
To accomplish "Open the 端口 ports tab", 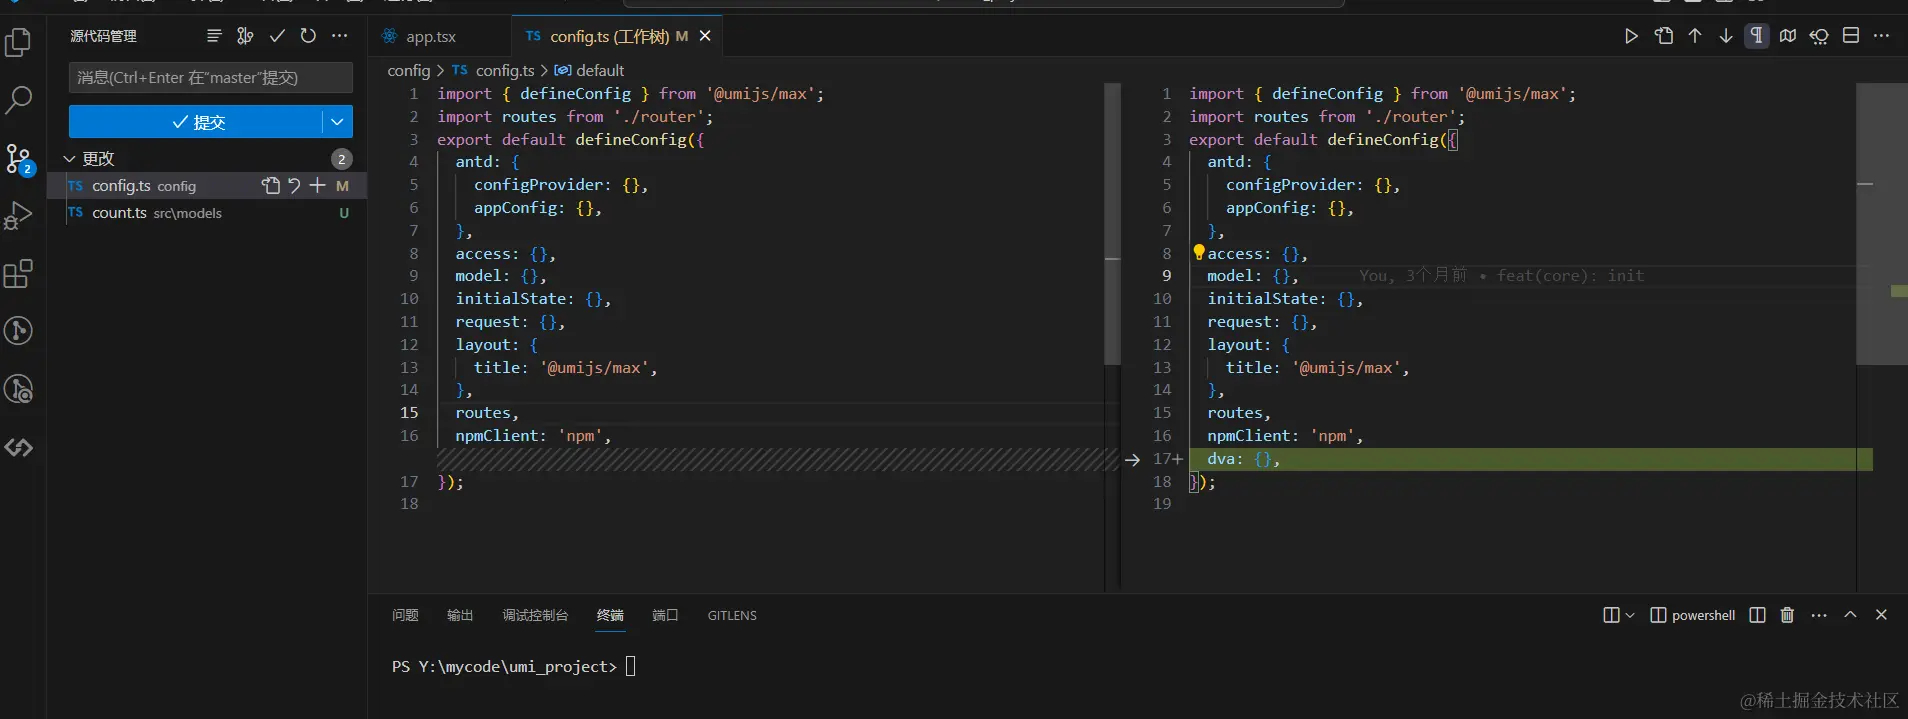I will [665, 615].
